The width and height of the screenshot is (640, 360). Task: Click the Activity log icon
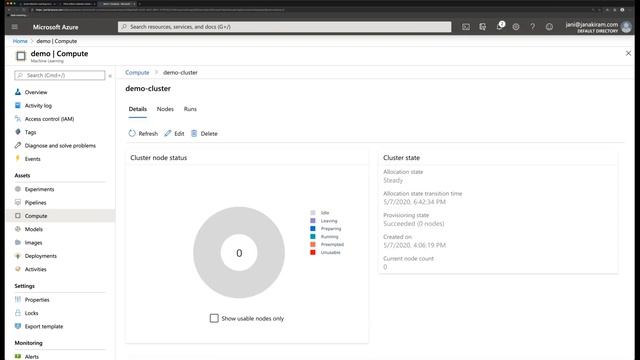pyautogui.click(x=18, y=105)
